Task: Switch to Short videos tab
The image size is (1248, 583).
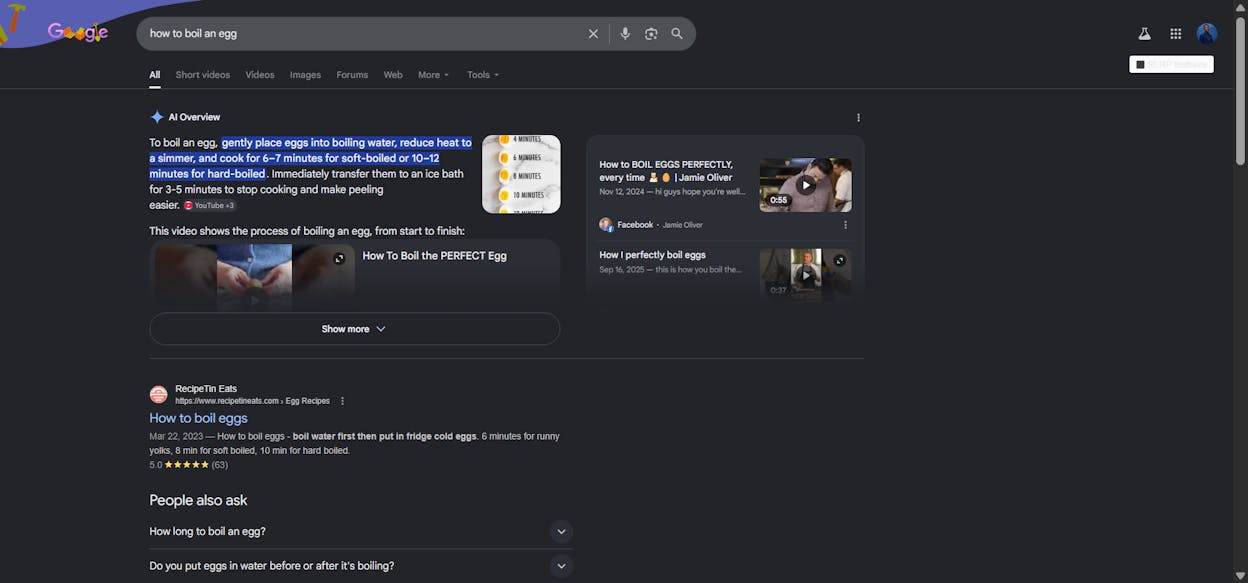Action: coord(203,75)
